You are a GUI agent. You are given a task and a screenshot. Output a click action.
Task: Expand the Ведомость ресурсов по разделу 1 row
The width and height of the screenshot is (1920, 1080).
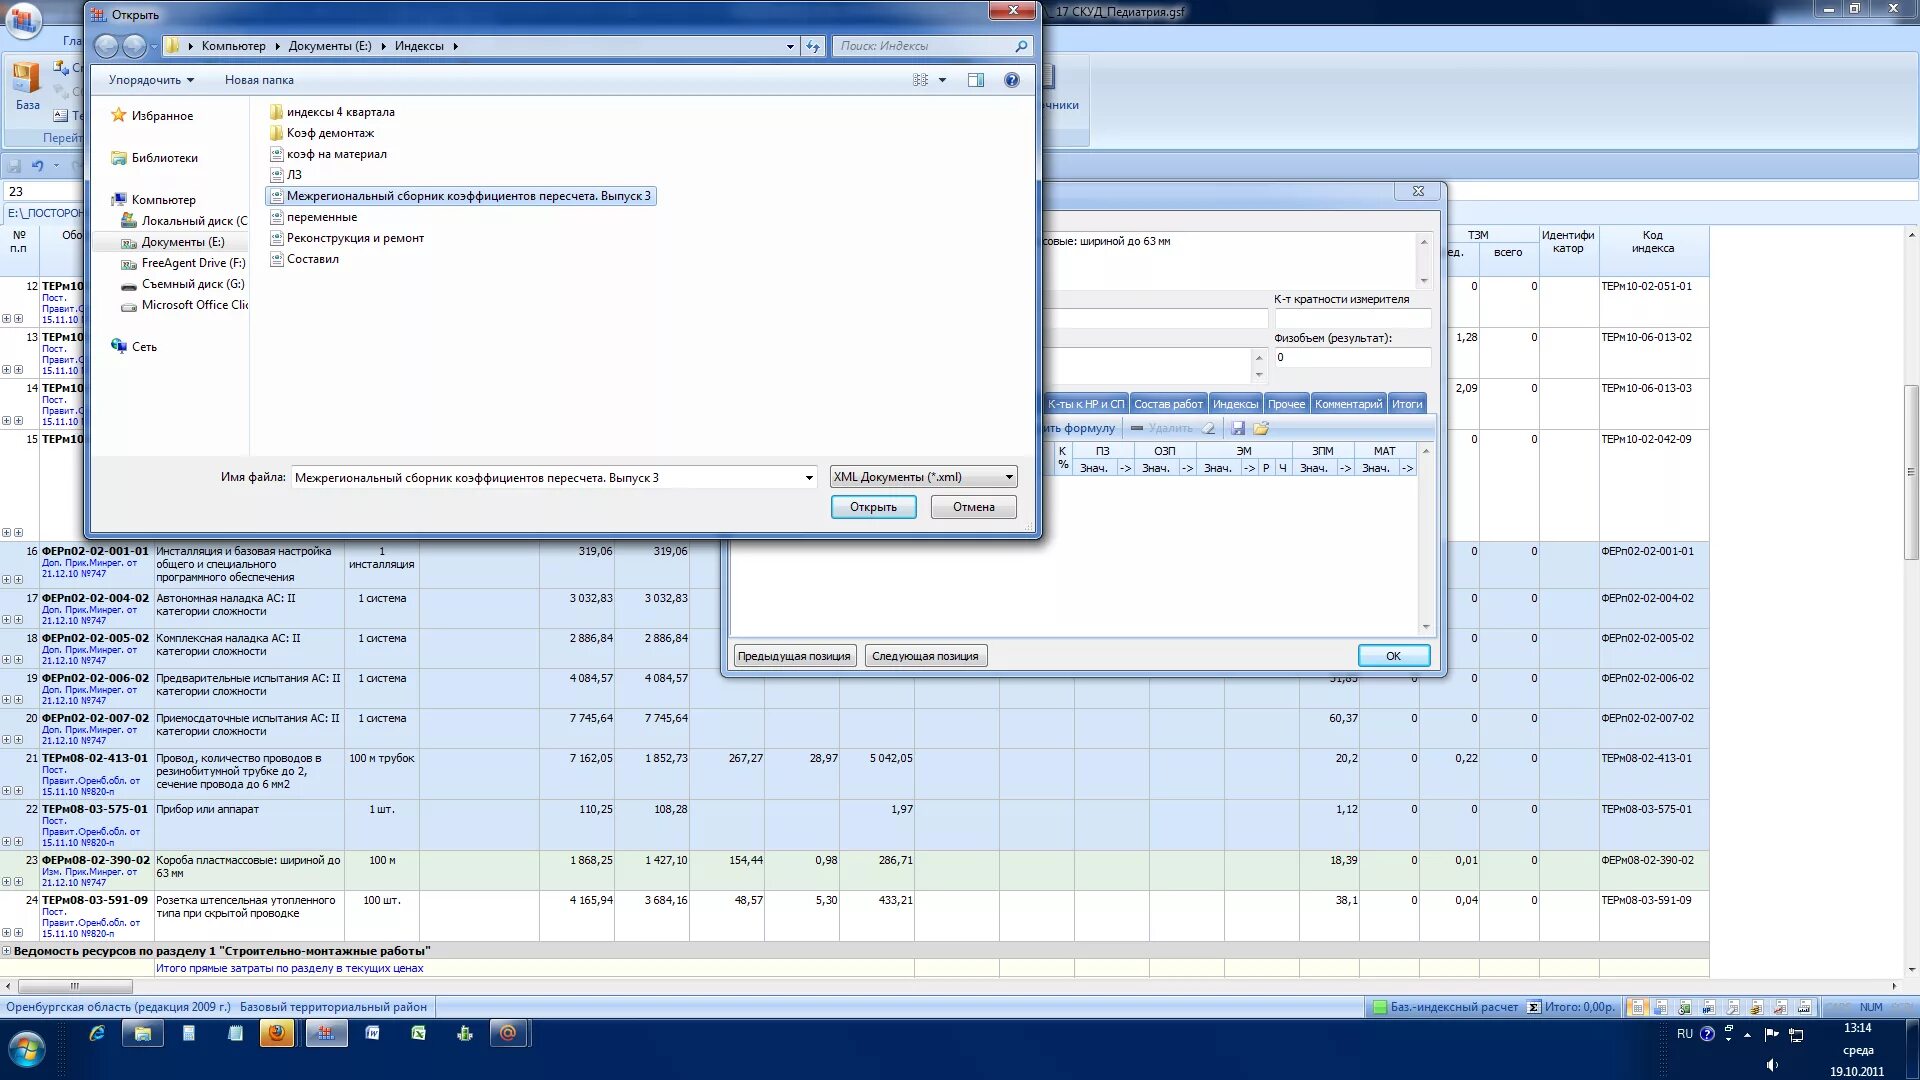[6, 951]
